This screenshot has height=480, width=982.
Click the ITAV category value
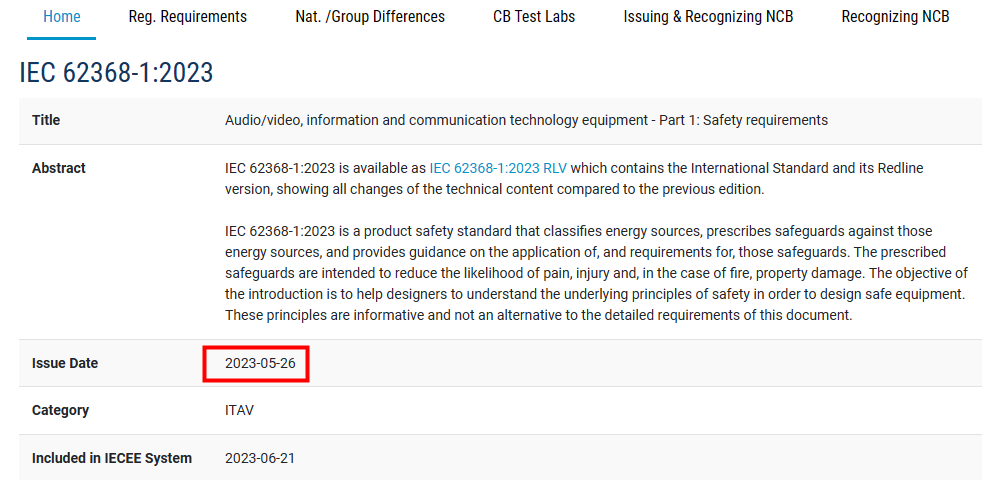(x=239, y=410)
